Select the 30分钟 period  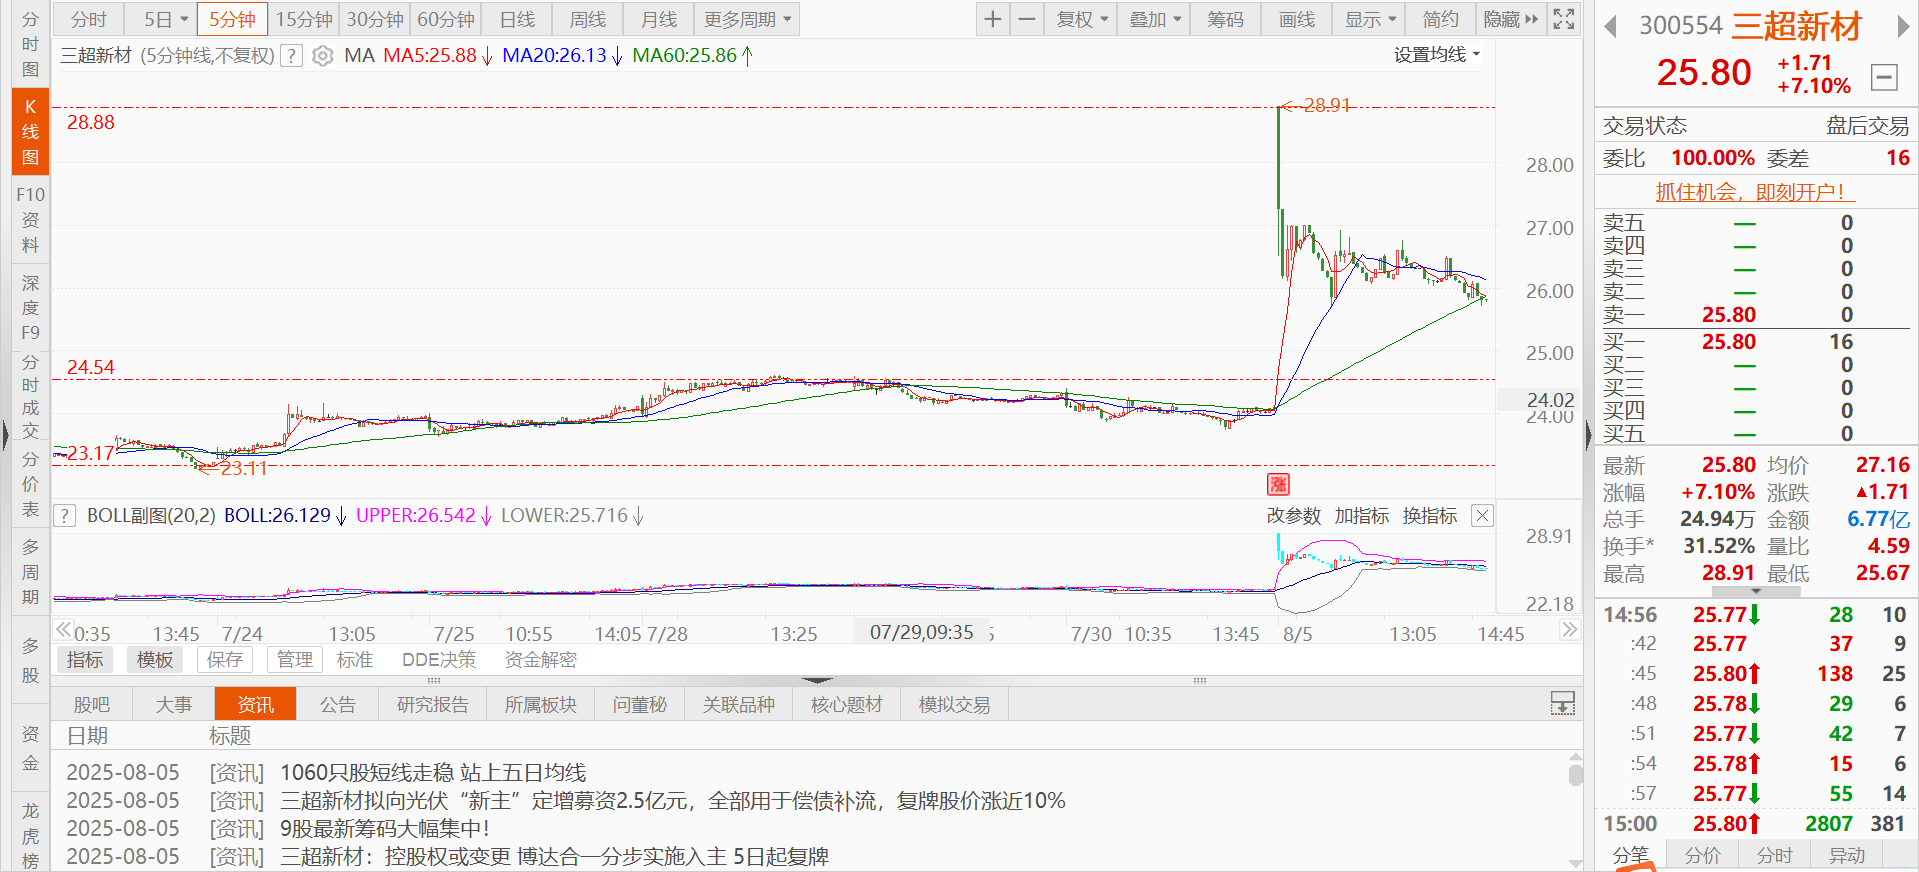coord(375,19)
